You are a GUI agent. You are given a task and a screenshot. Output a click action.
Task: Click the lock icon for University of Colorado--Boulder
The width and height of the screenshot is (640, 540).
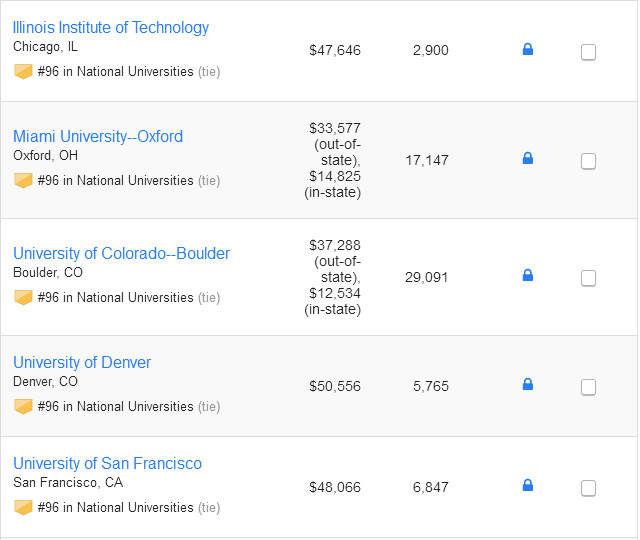click(x=528, y=275)
